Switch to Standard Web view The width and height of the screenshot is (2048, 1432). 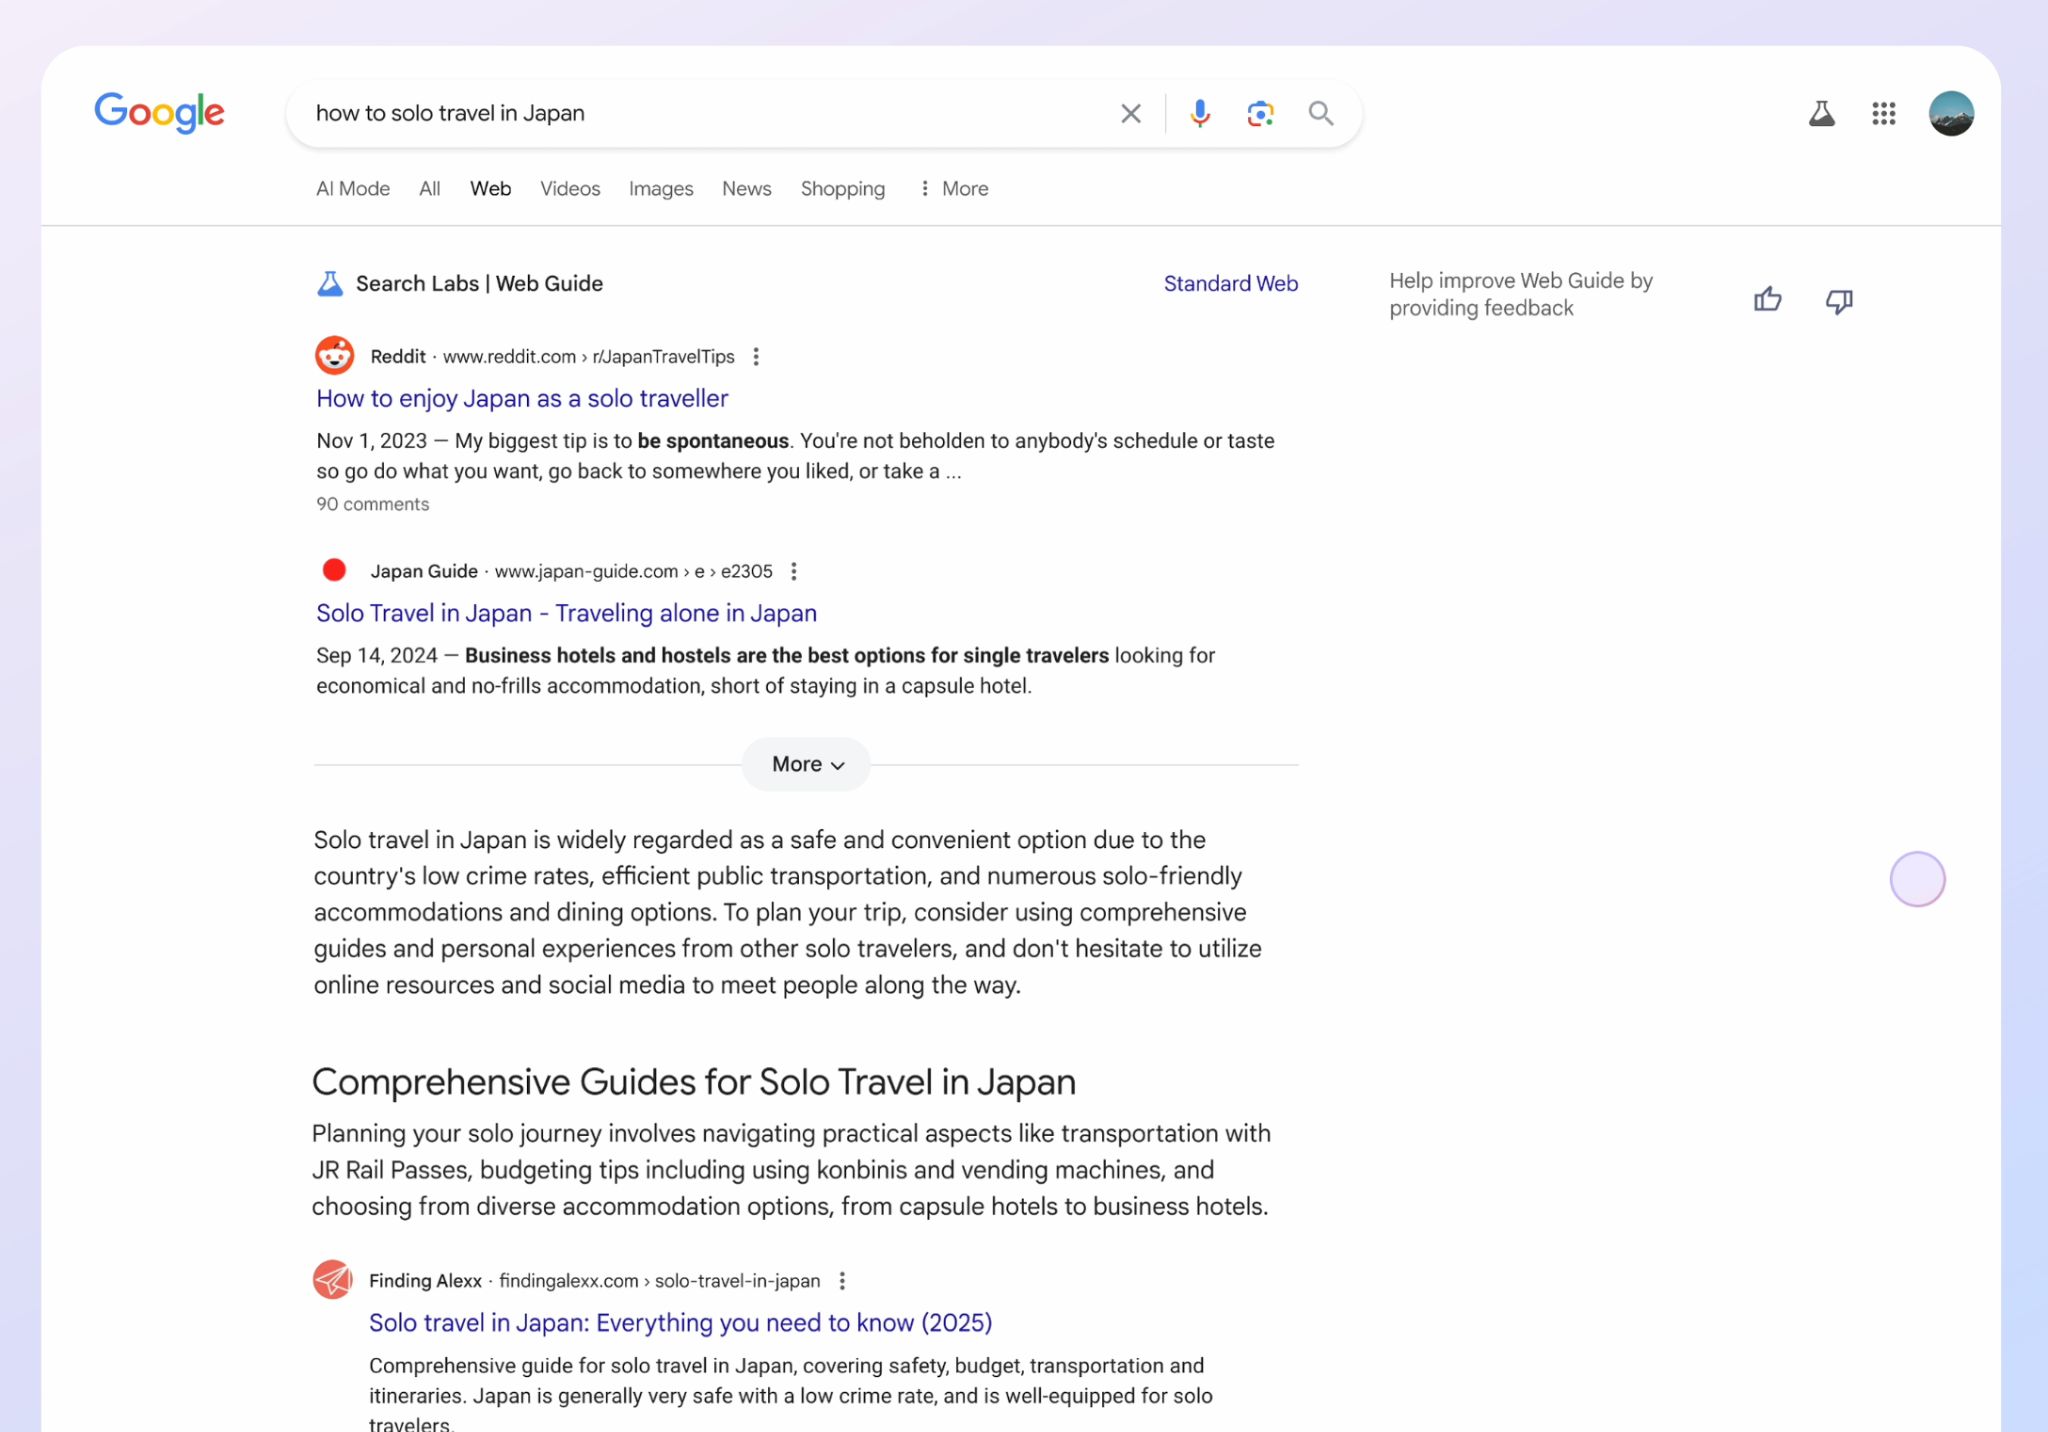[x=1231, y=283]
